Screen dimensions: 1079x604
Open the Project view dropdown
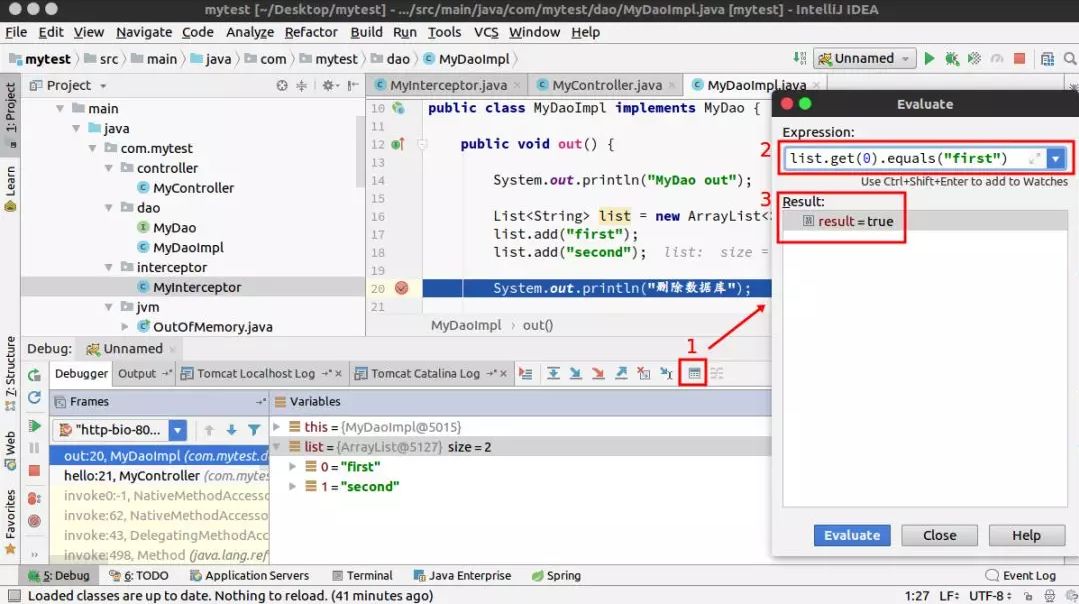(x=103, y=86)
